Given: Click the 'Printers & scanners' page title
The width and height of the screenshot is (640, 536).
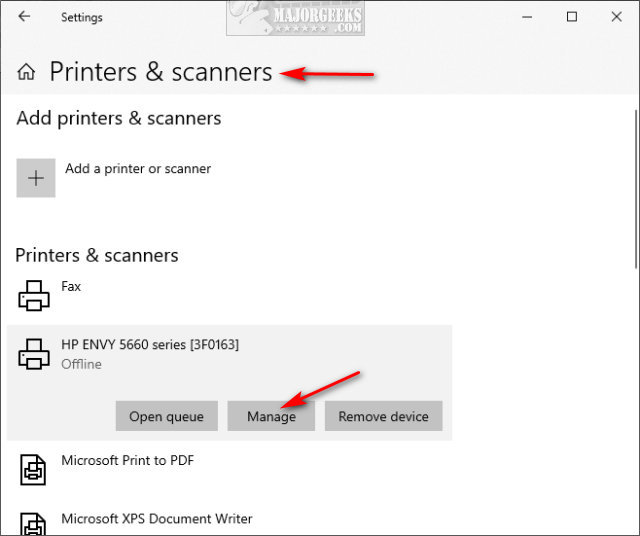Looking at the screenshot, I should (161, 72).
